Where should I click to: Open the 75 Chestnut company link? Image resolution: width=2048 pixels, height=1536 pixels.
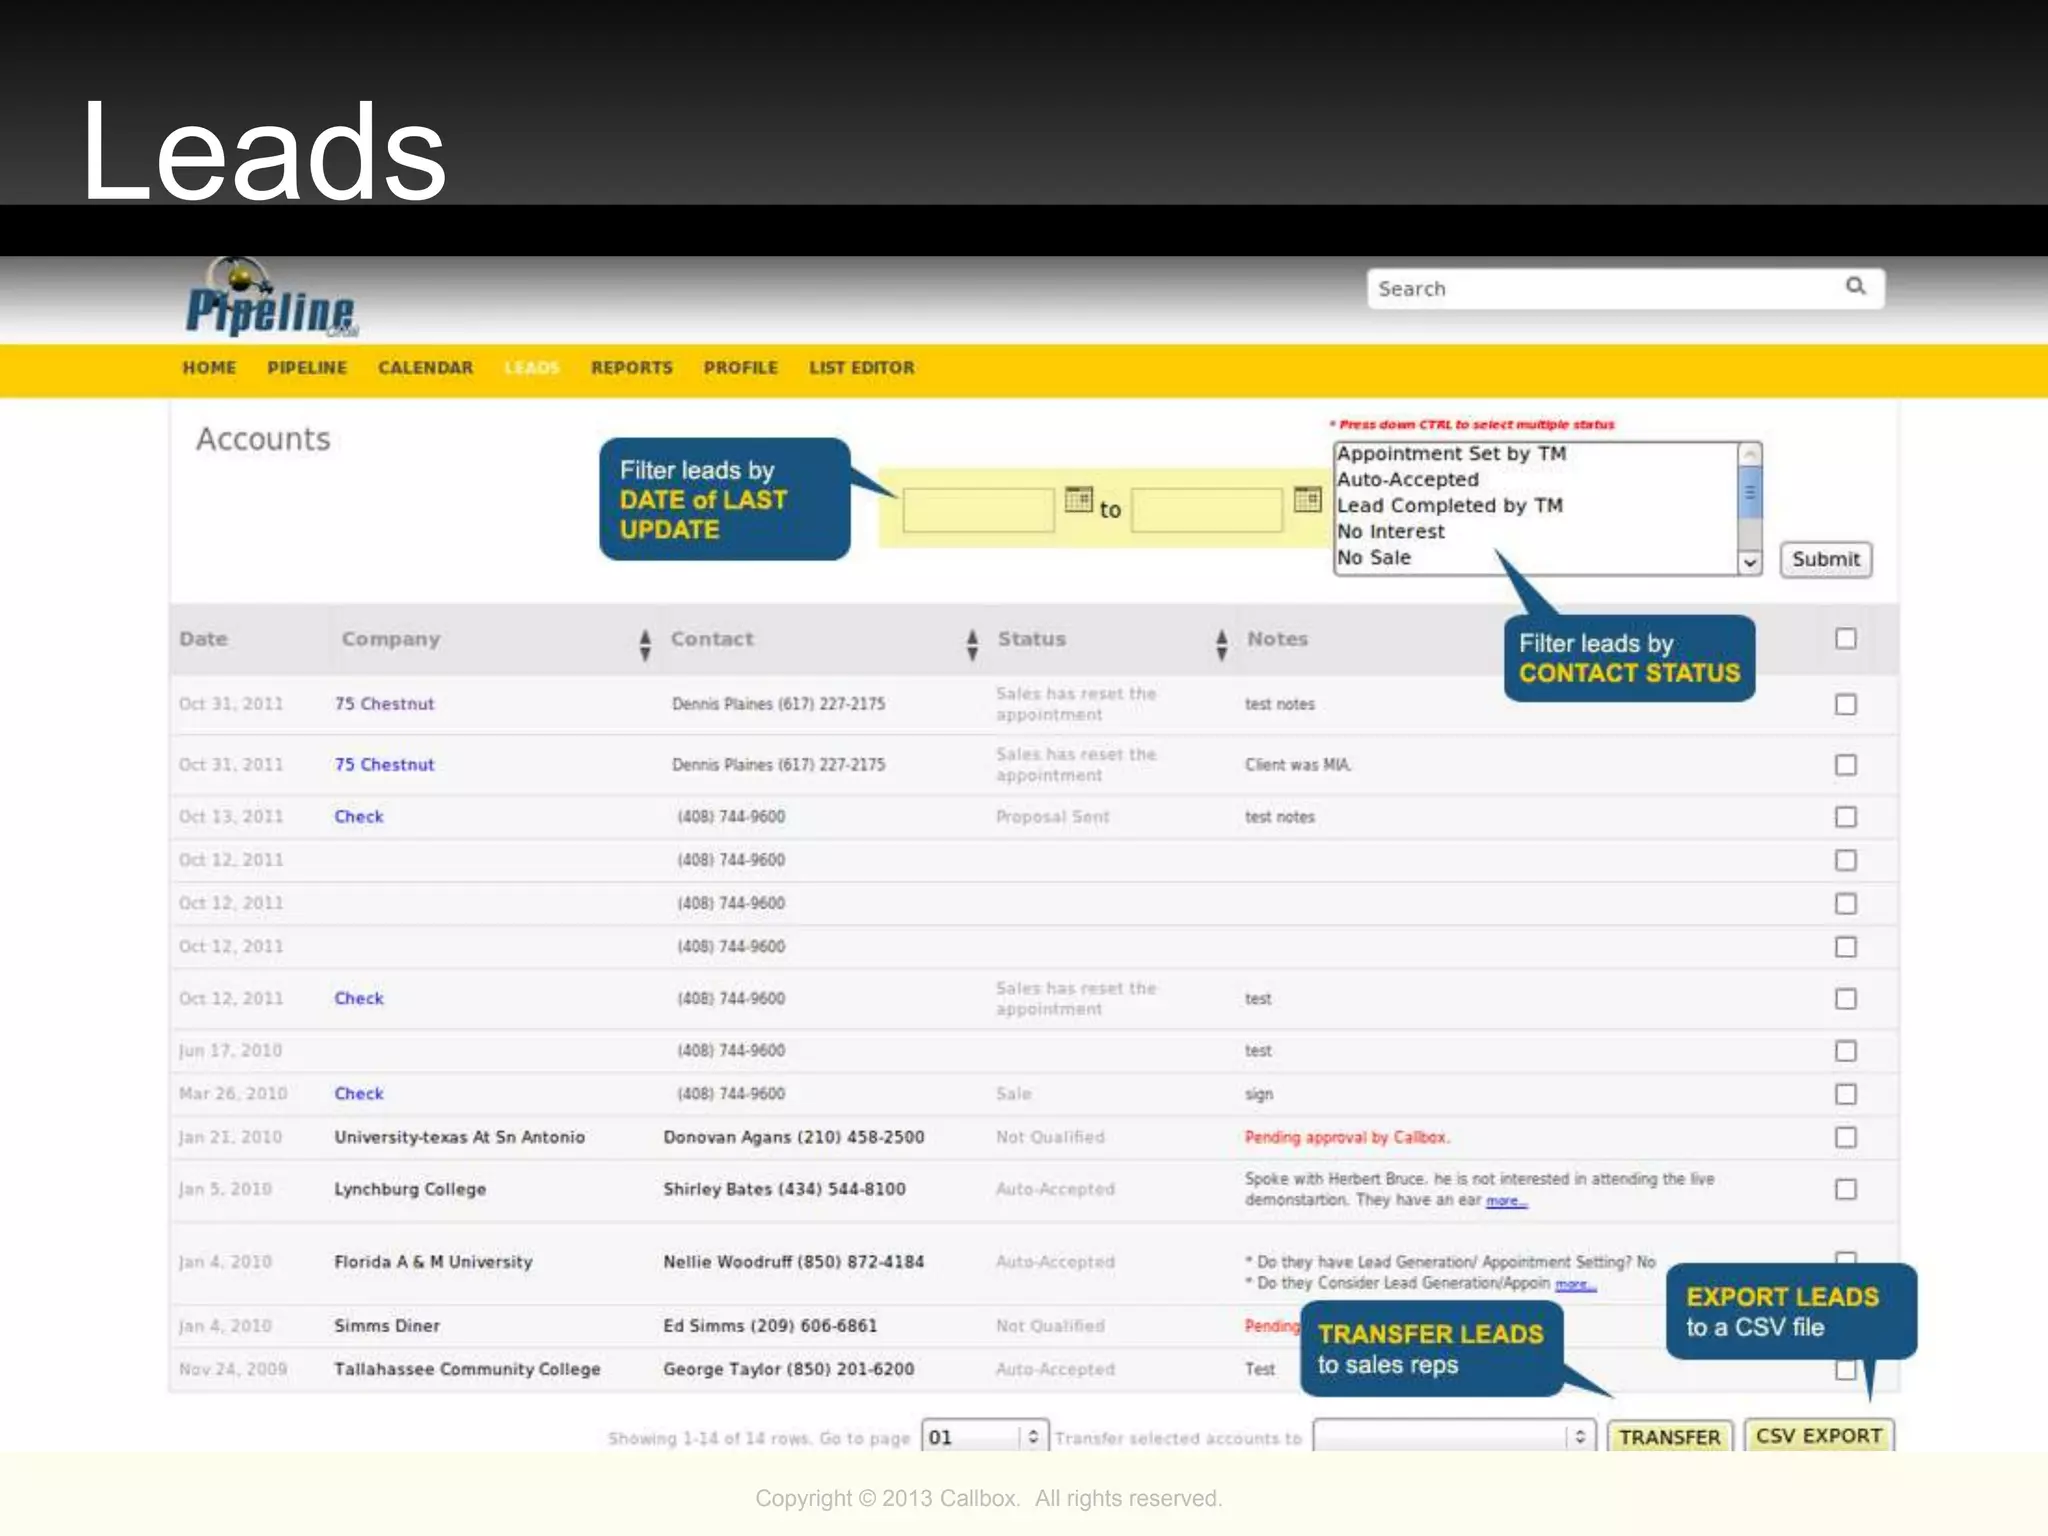coord(384,704)
